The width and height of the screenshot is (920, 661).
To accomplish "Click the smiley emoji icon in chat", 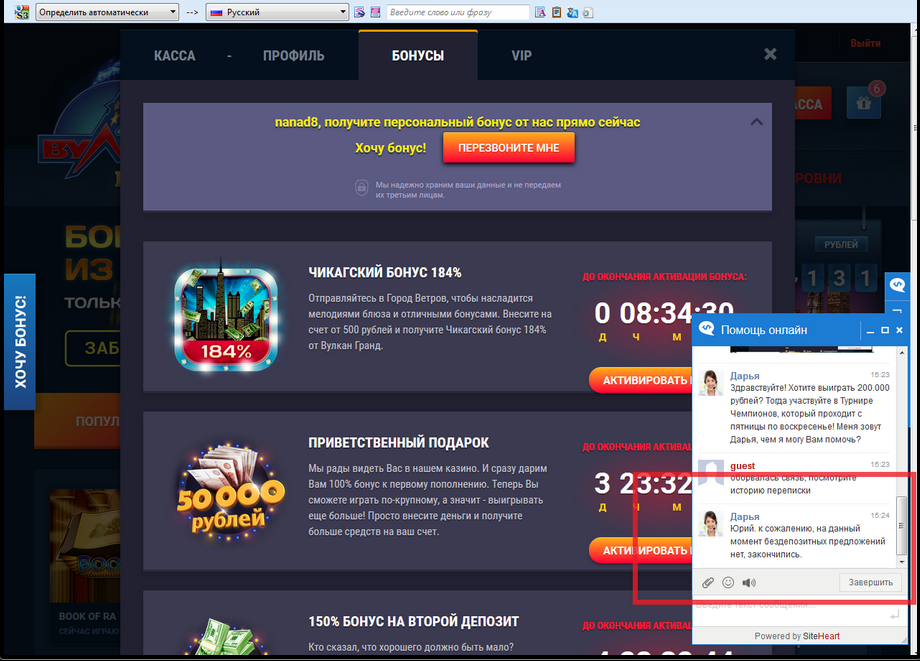I will (x=728, y=582).
